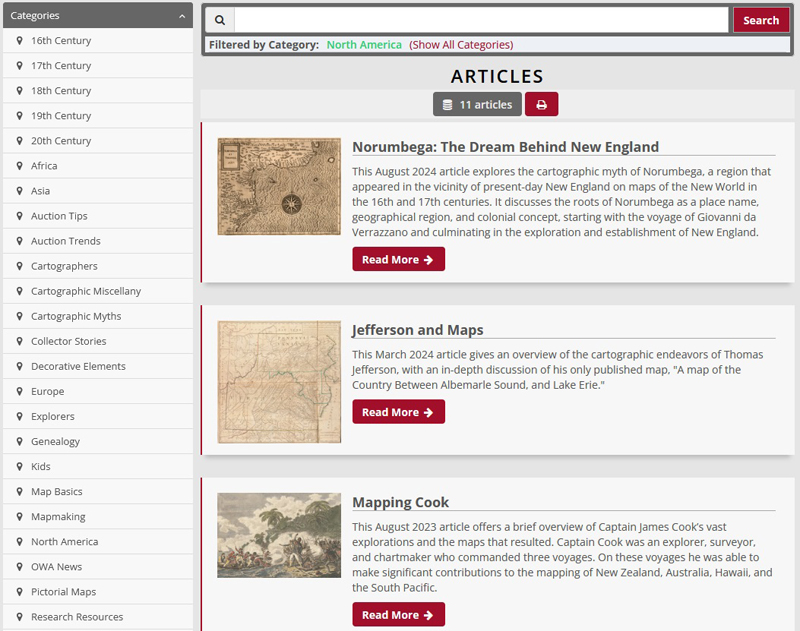Click the green North America filter link

[x=364, y=45]
